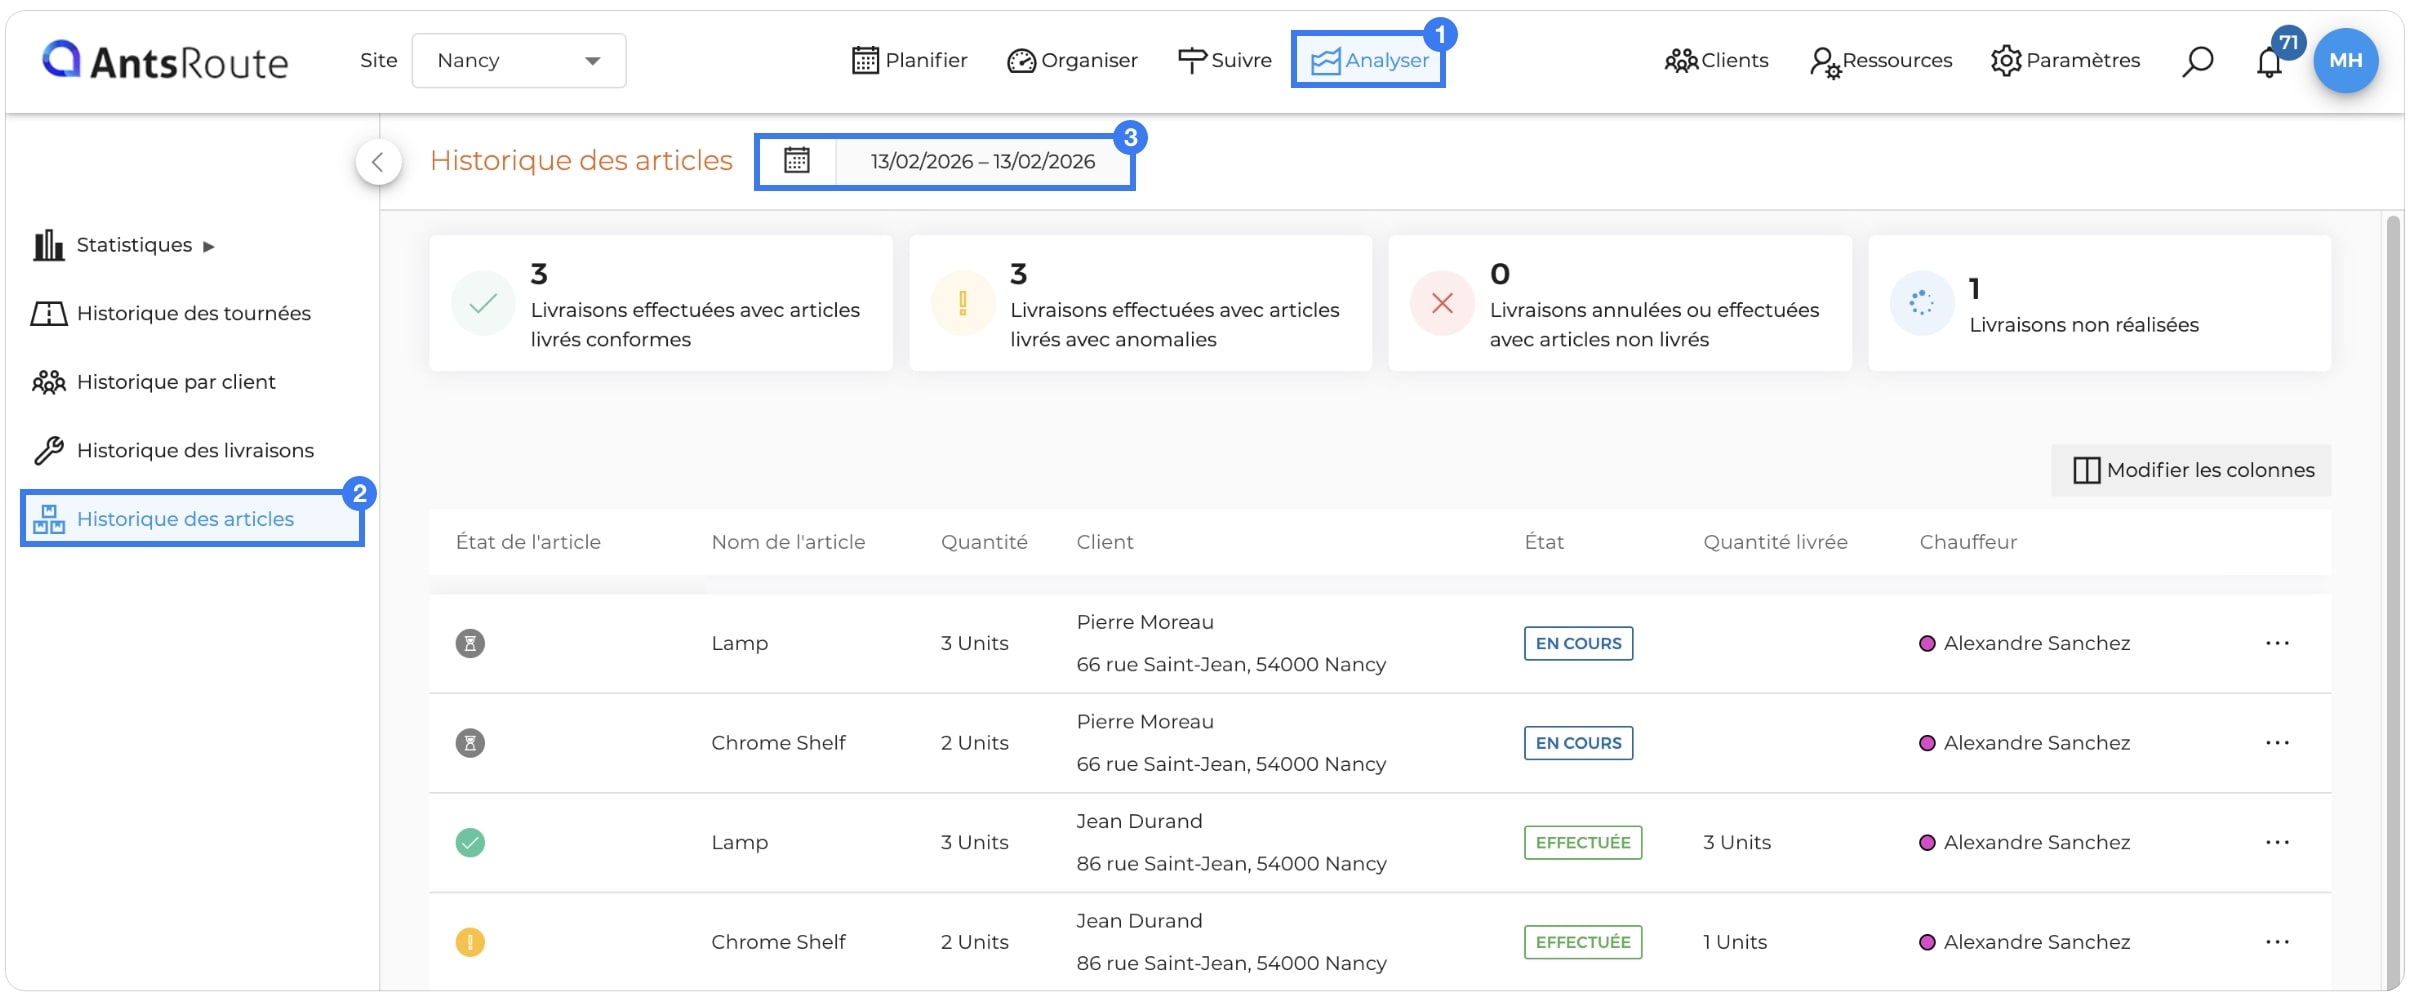The image size is (2410, 999).
Task: Click the wrench icon for deliveries history
Action: [x=48, y=451]
